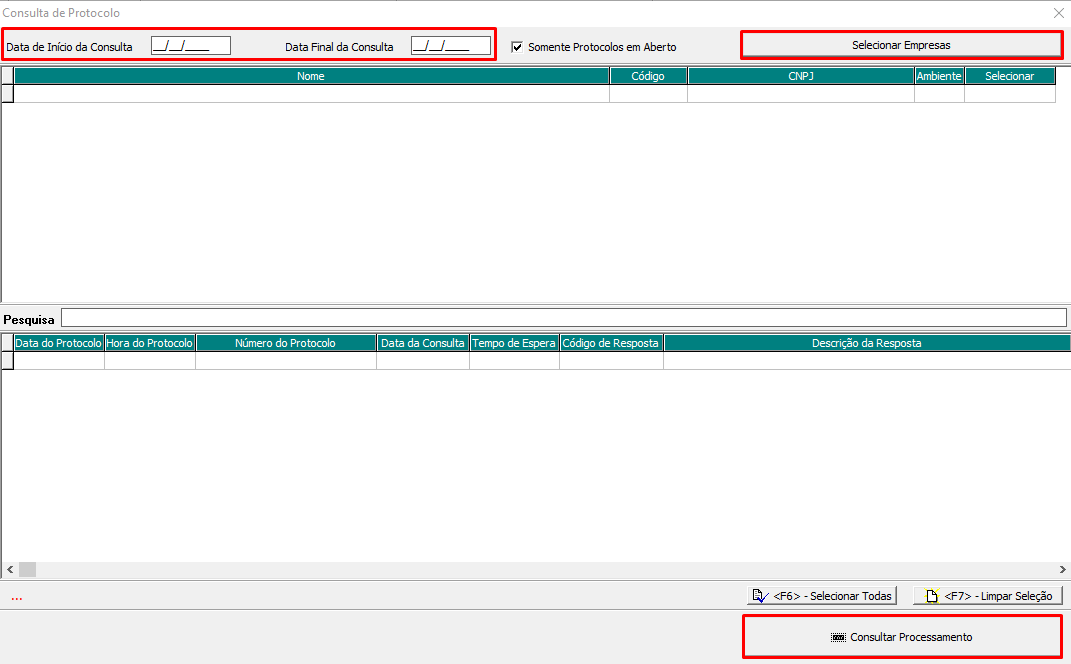Click icon beside Consultar Processamento text
The height and width of the screenshot is (664, 1071).
(x=838, y=637)
